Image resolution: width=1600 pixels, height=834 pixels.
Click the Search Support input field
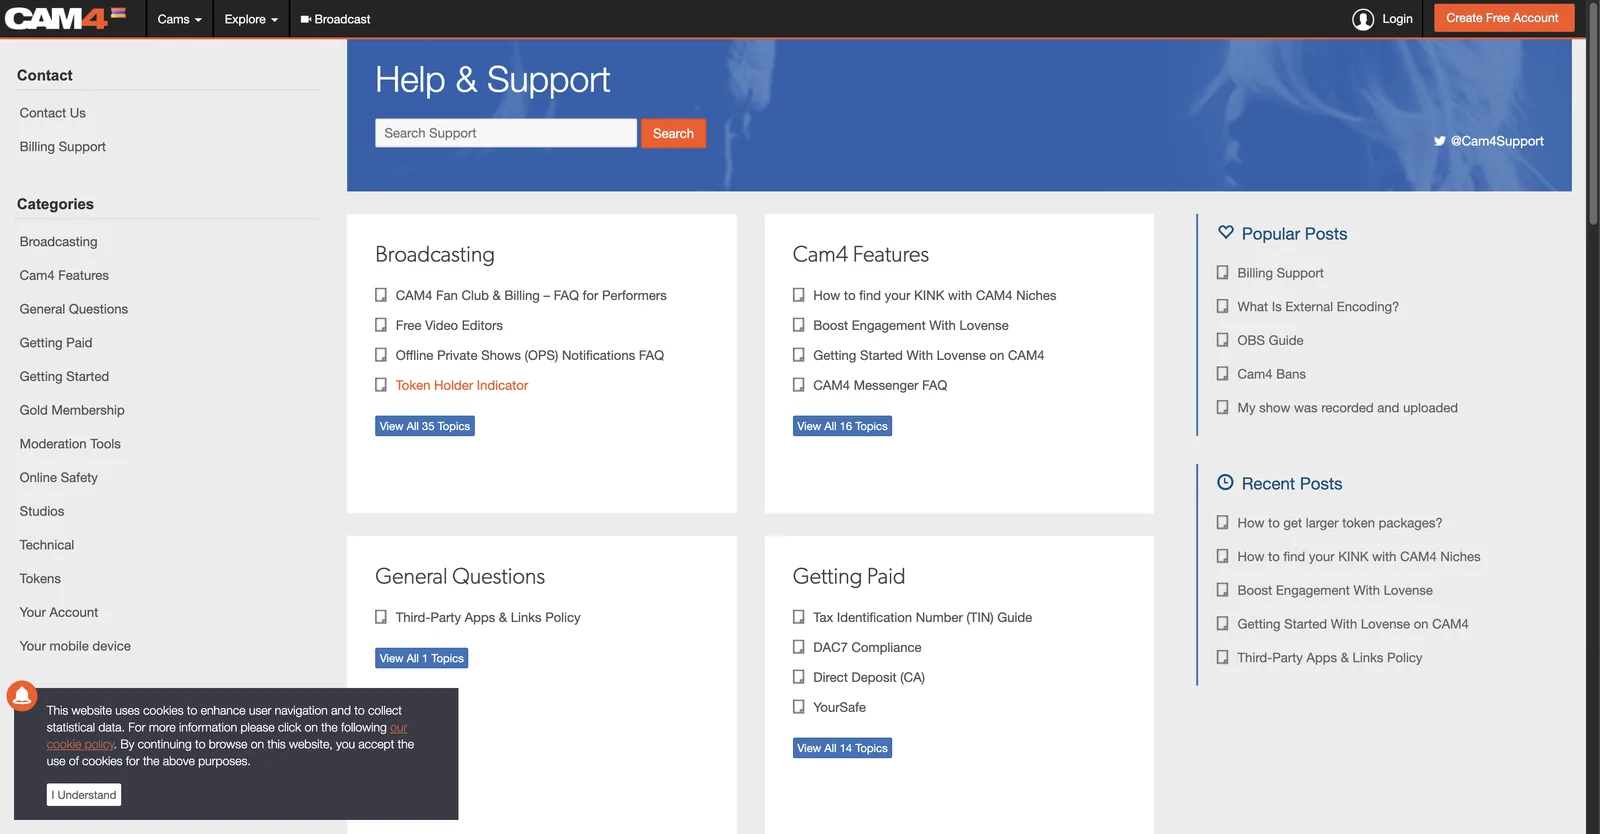pyautogui.click(x=506, y=133)
